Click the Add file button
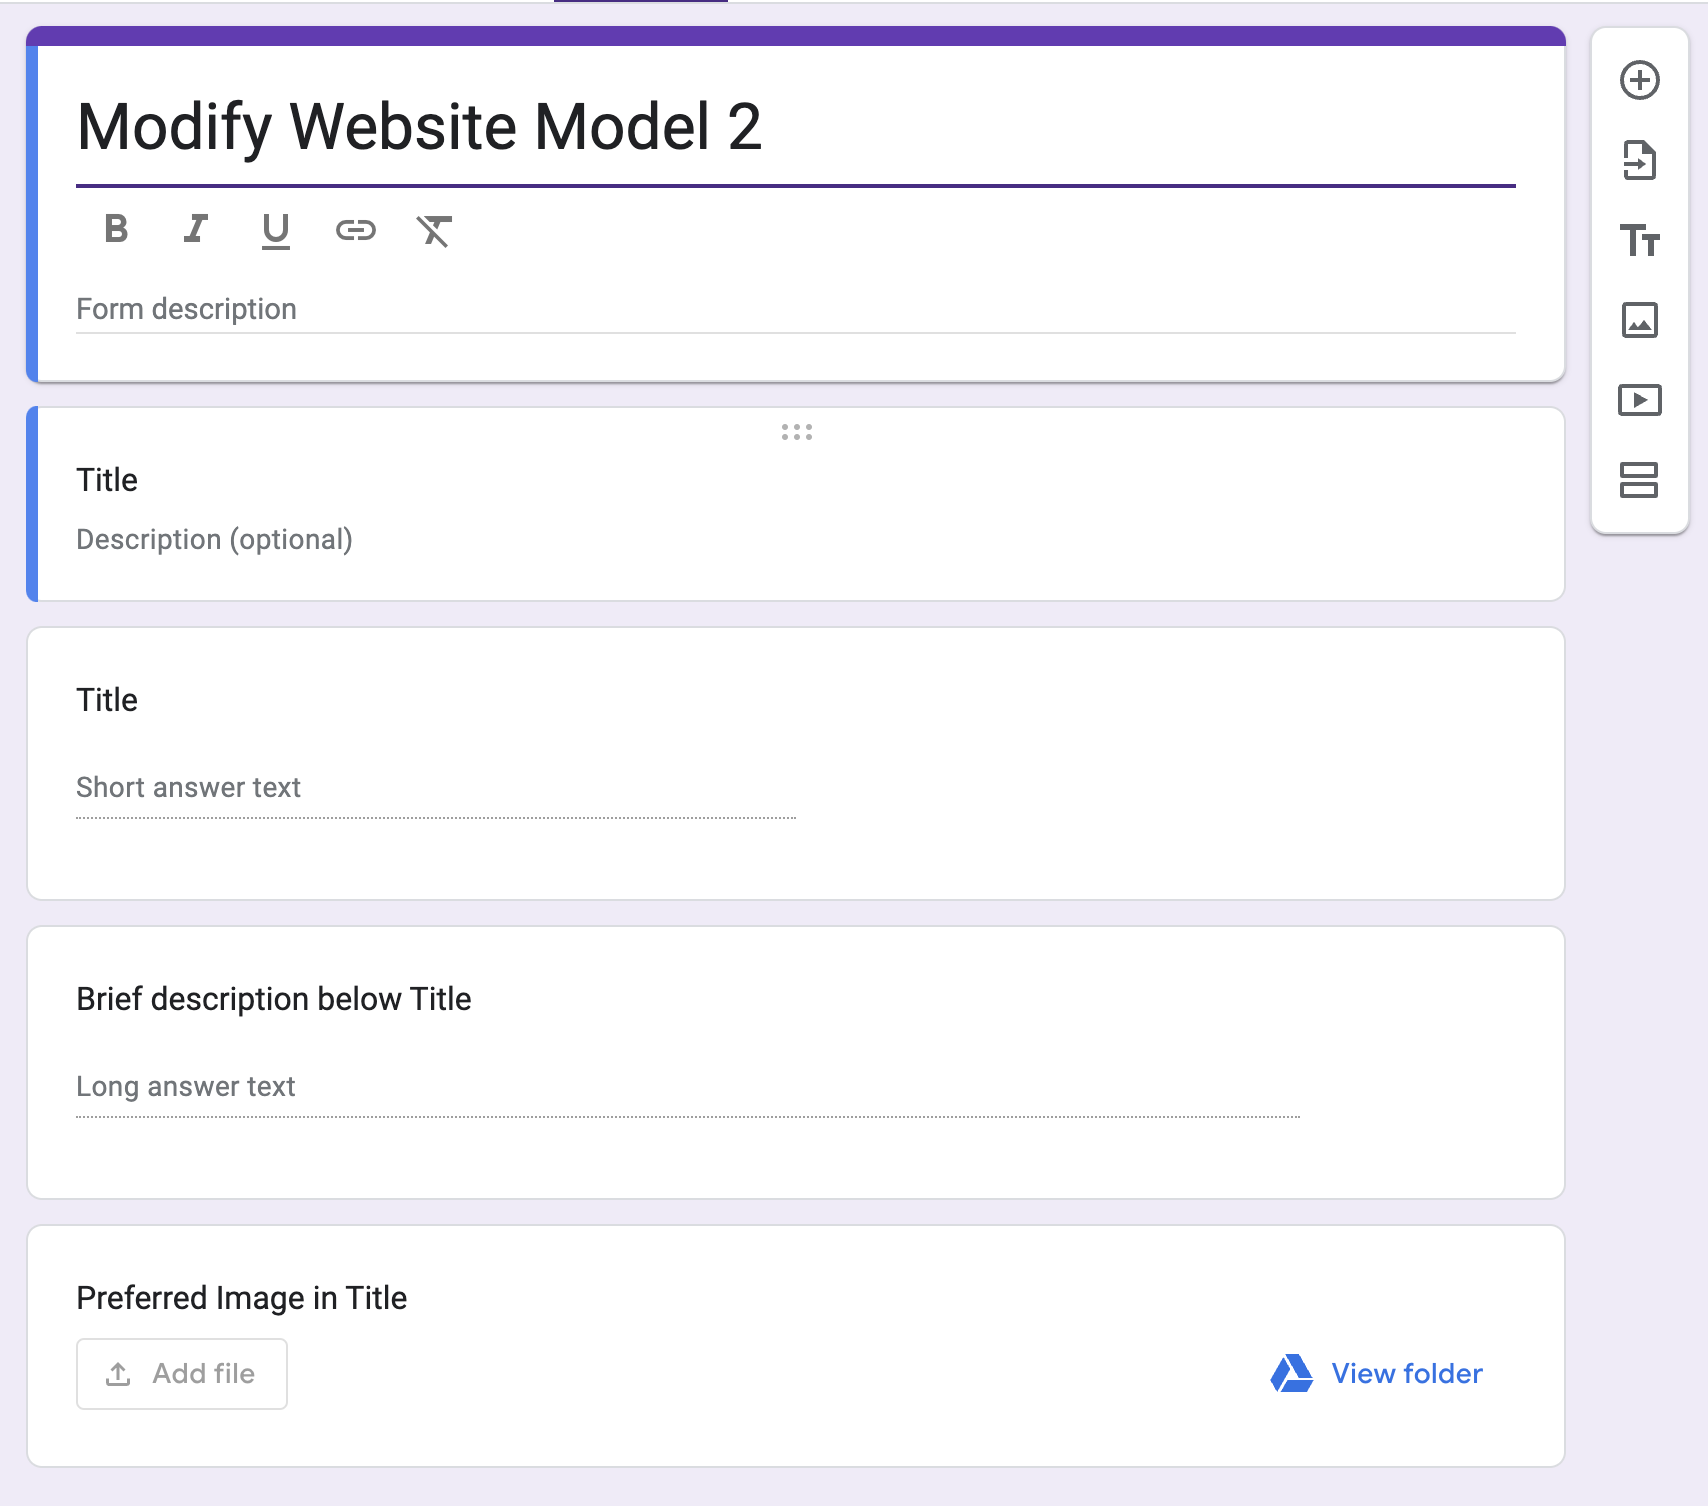 182,1374
